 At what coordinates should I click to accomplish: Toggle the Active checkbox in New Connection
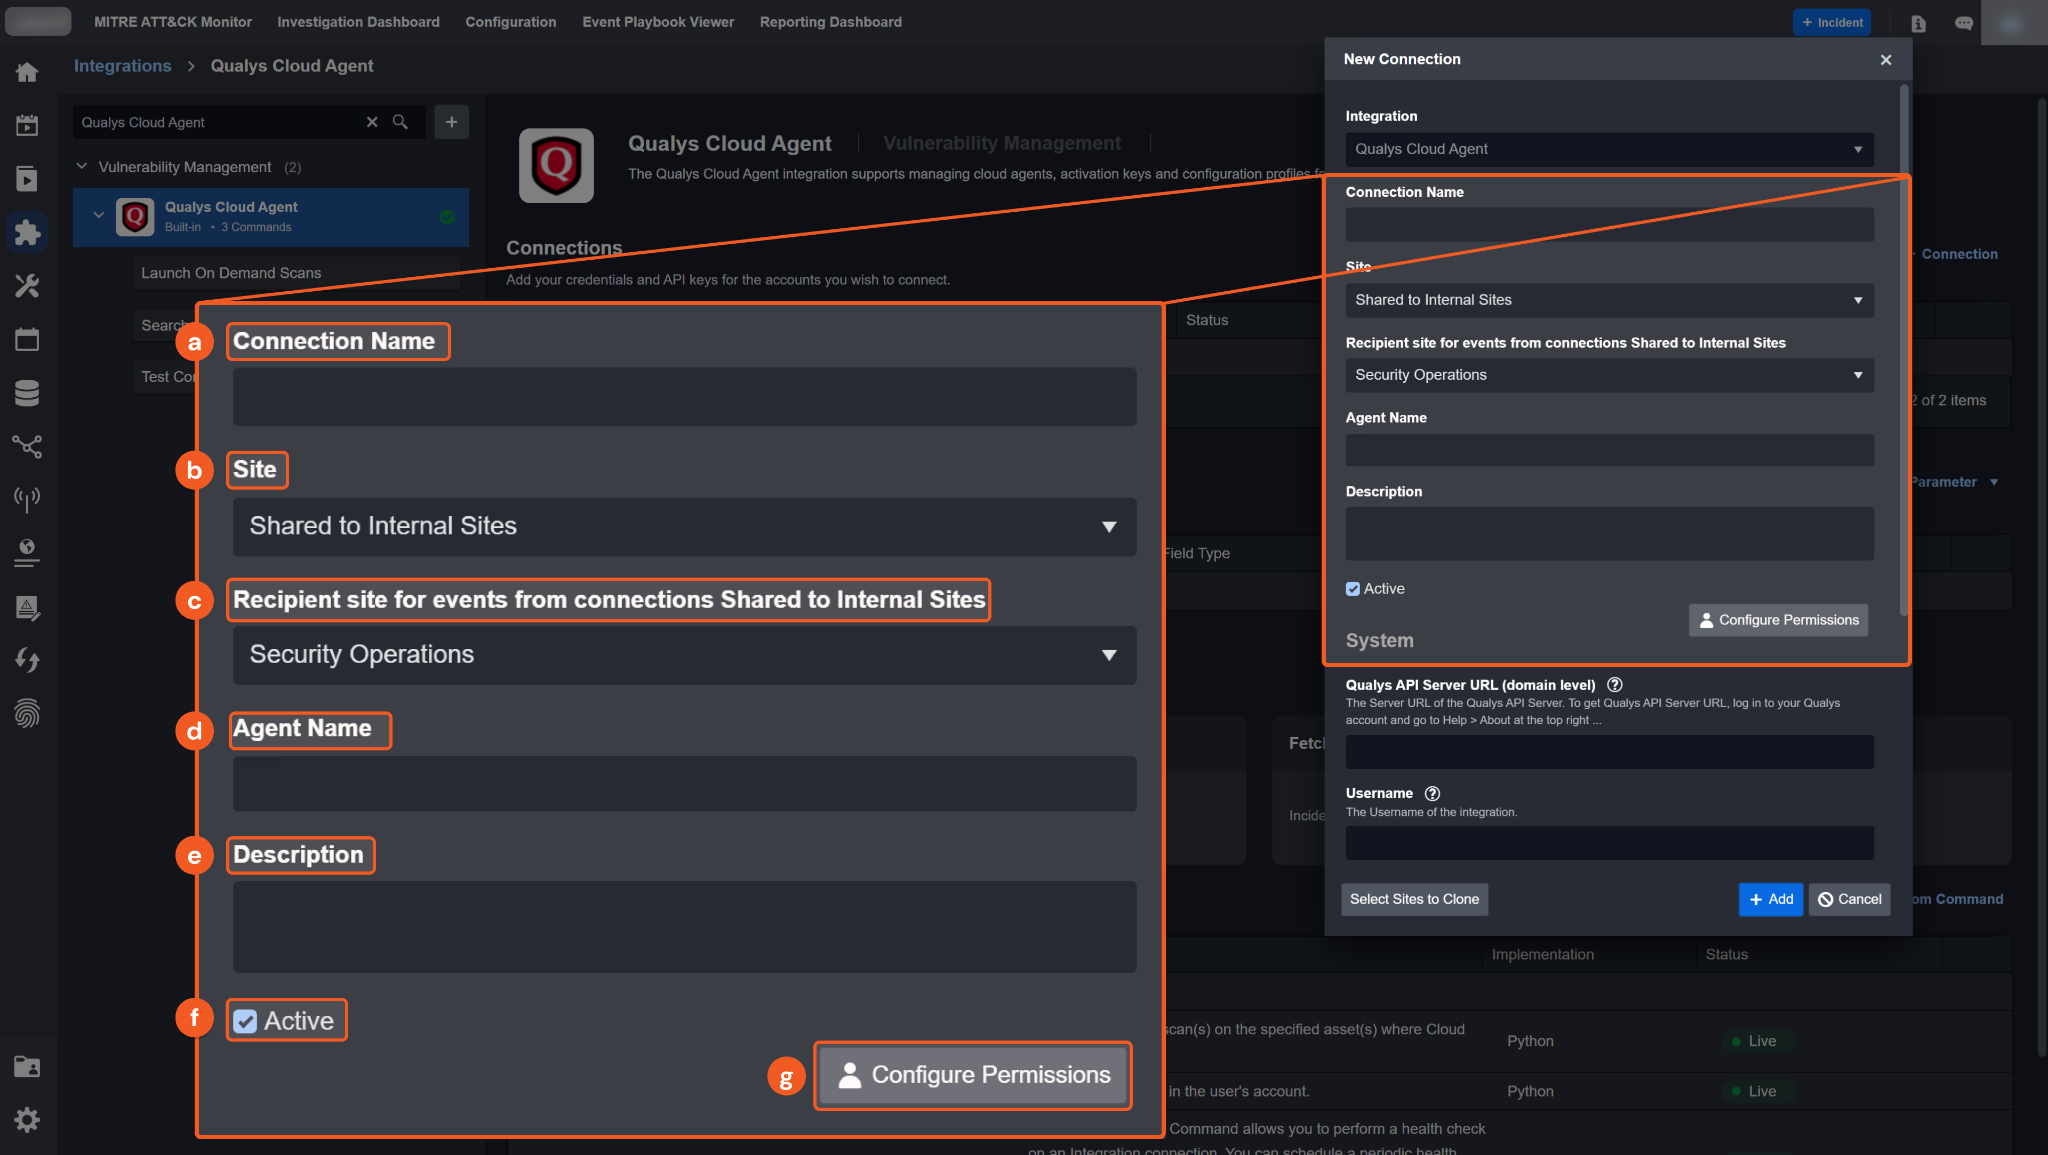coord(1353,589)
